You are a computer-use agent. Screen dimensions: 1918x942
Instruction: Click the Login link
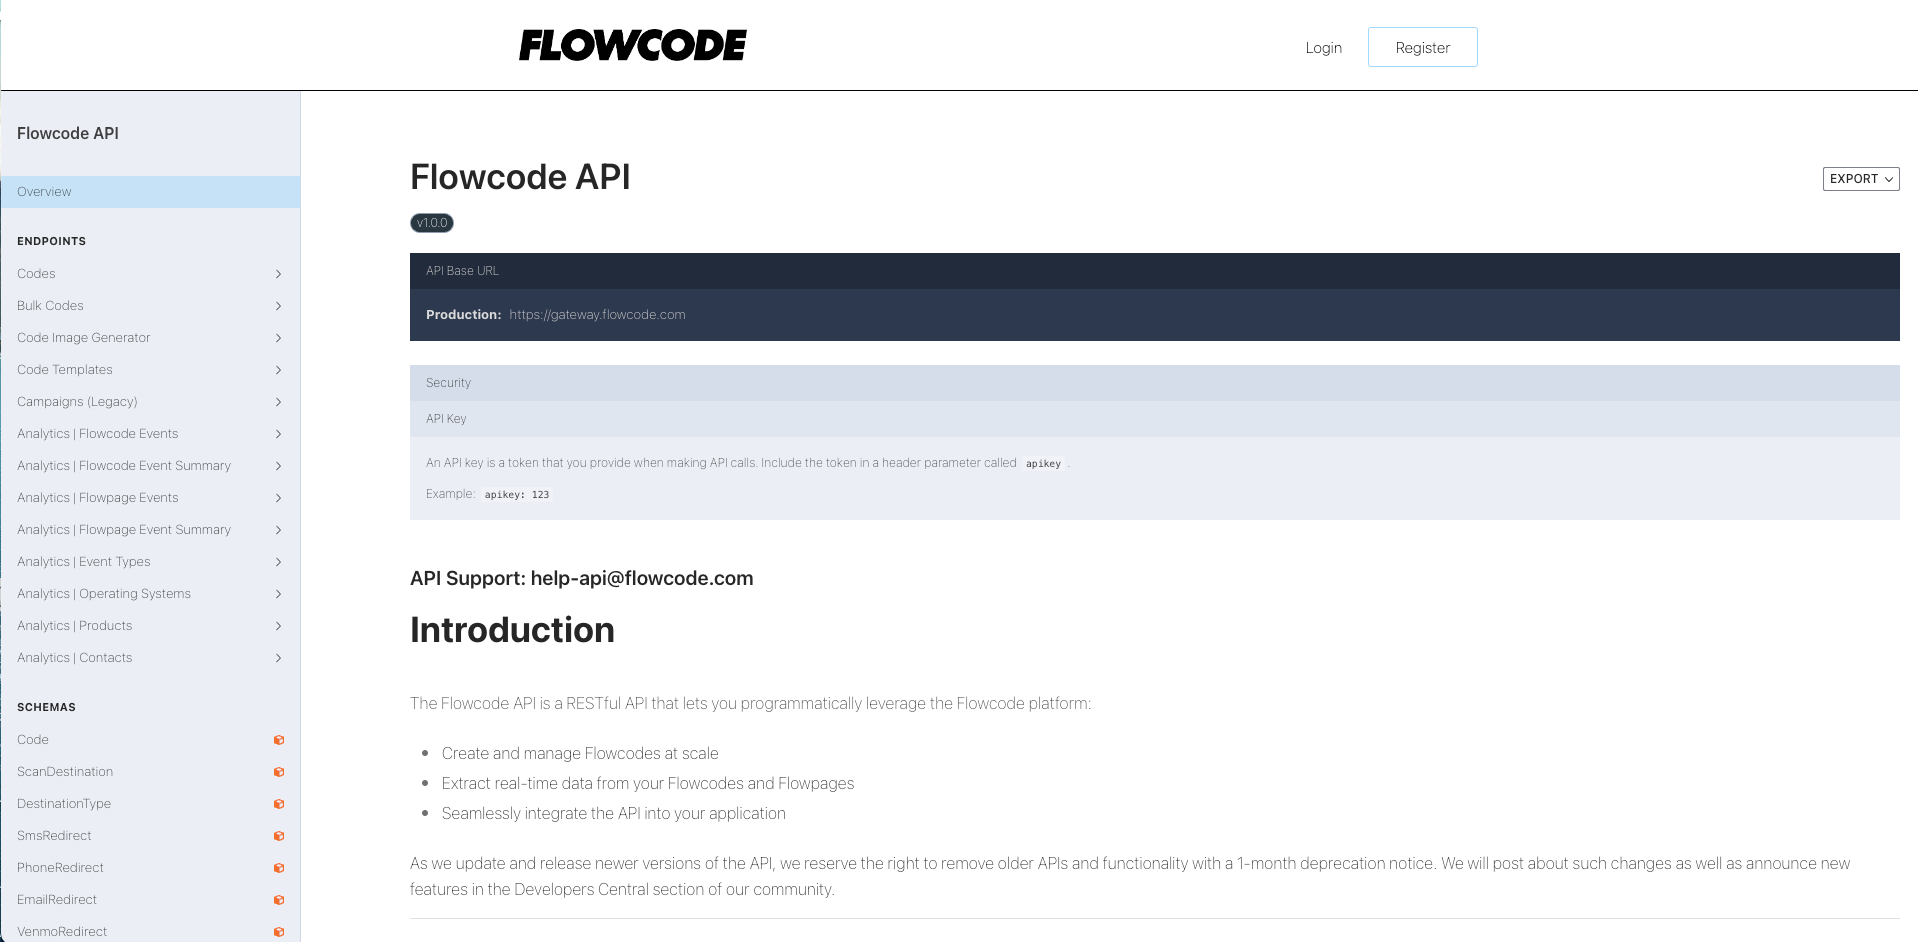pos(1323,48)
